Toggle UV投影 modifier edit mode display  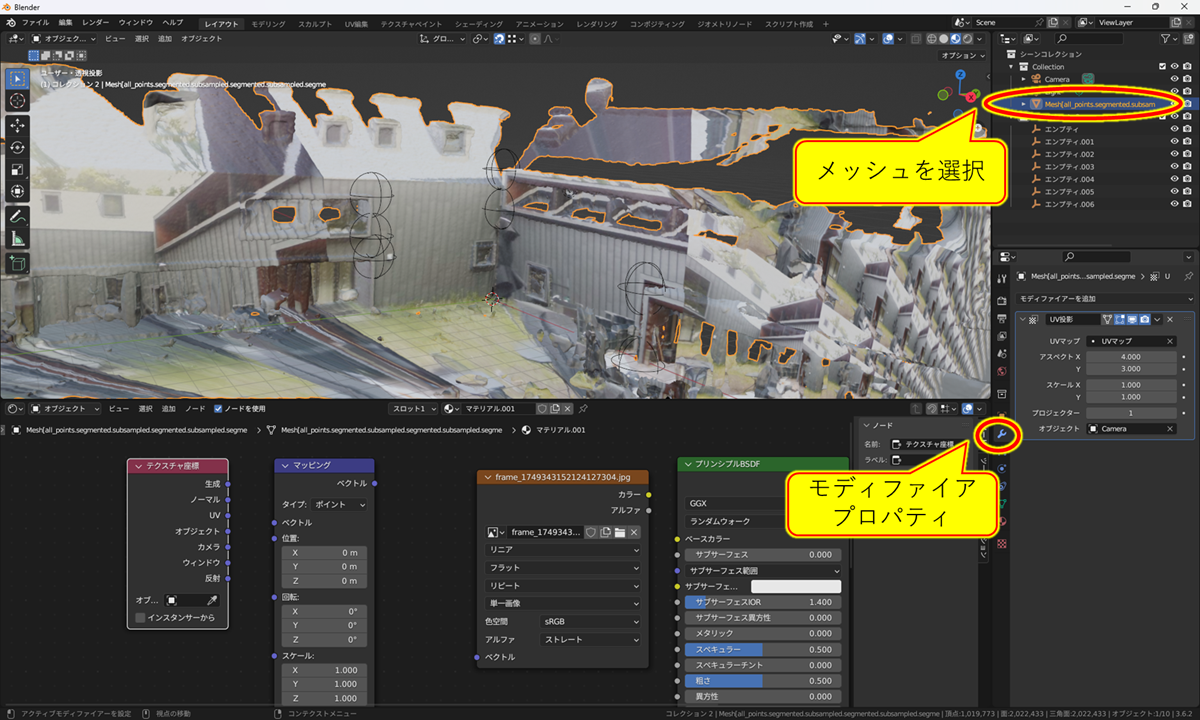[1120, 319]
